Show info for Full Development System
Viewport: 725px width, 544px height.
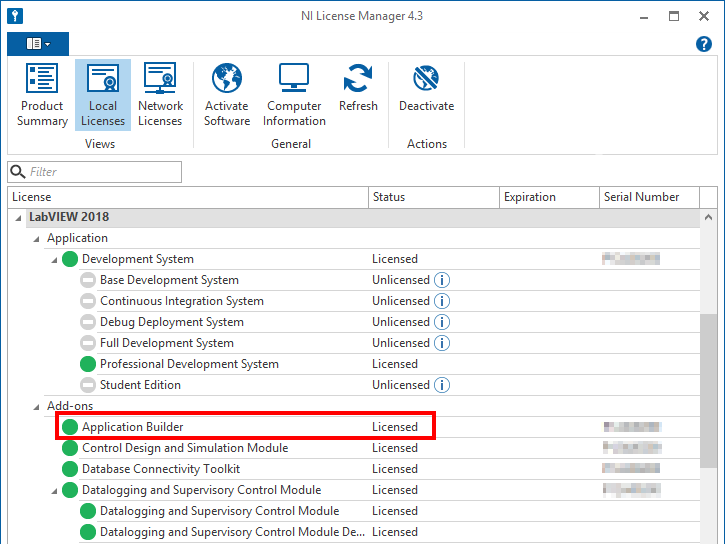pyautogui.click(x=442, y=343)
